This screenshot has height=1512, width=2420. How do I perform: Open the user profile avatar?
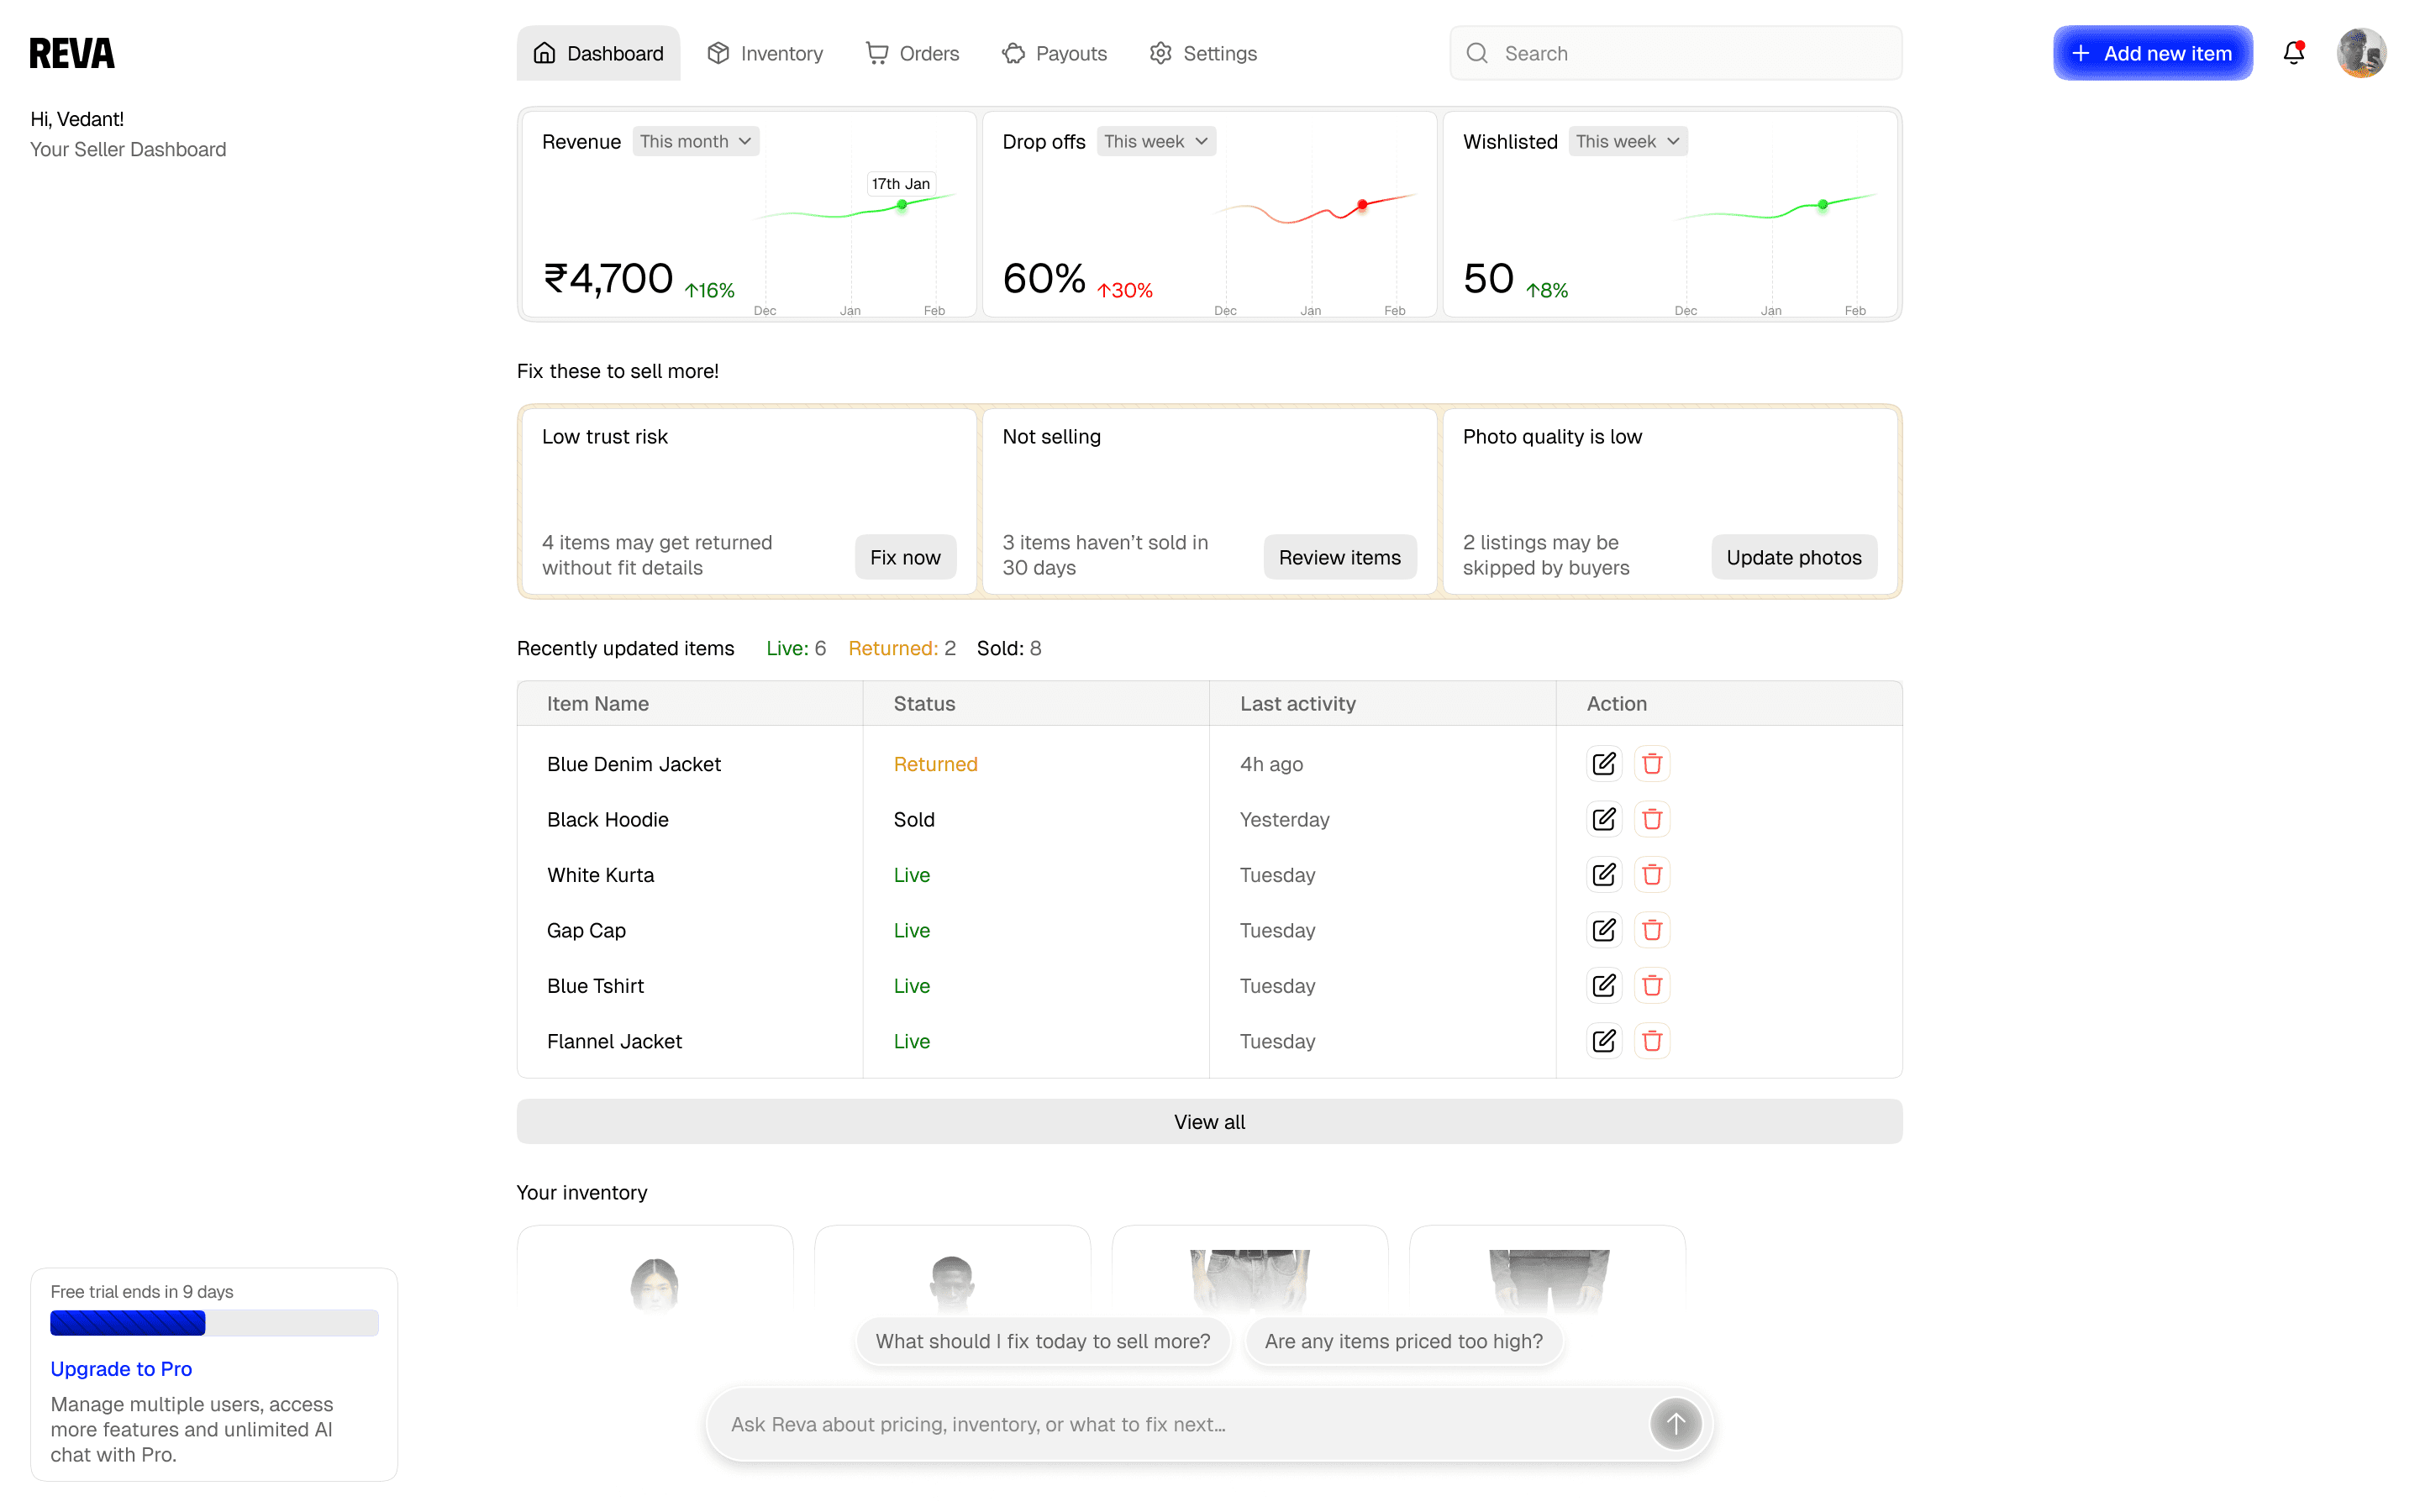[x=2360, y=53]
